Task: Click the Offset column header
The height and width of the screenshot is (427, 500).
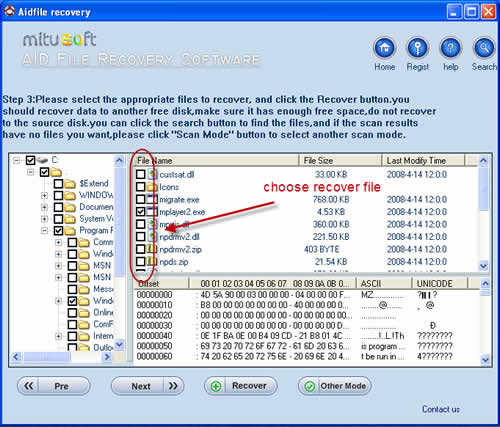Action: tap(161, 283)
